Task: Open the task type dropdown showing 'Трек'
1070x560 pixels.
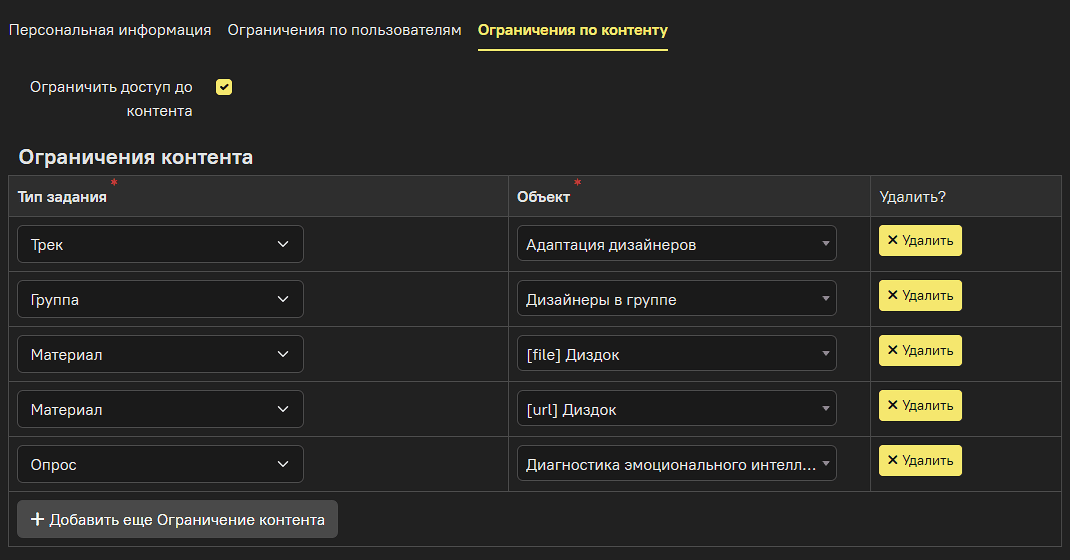Action: point(160,244)
